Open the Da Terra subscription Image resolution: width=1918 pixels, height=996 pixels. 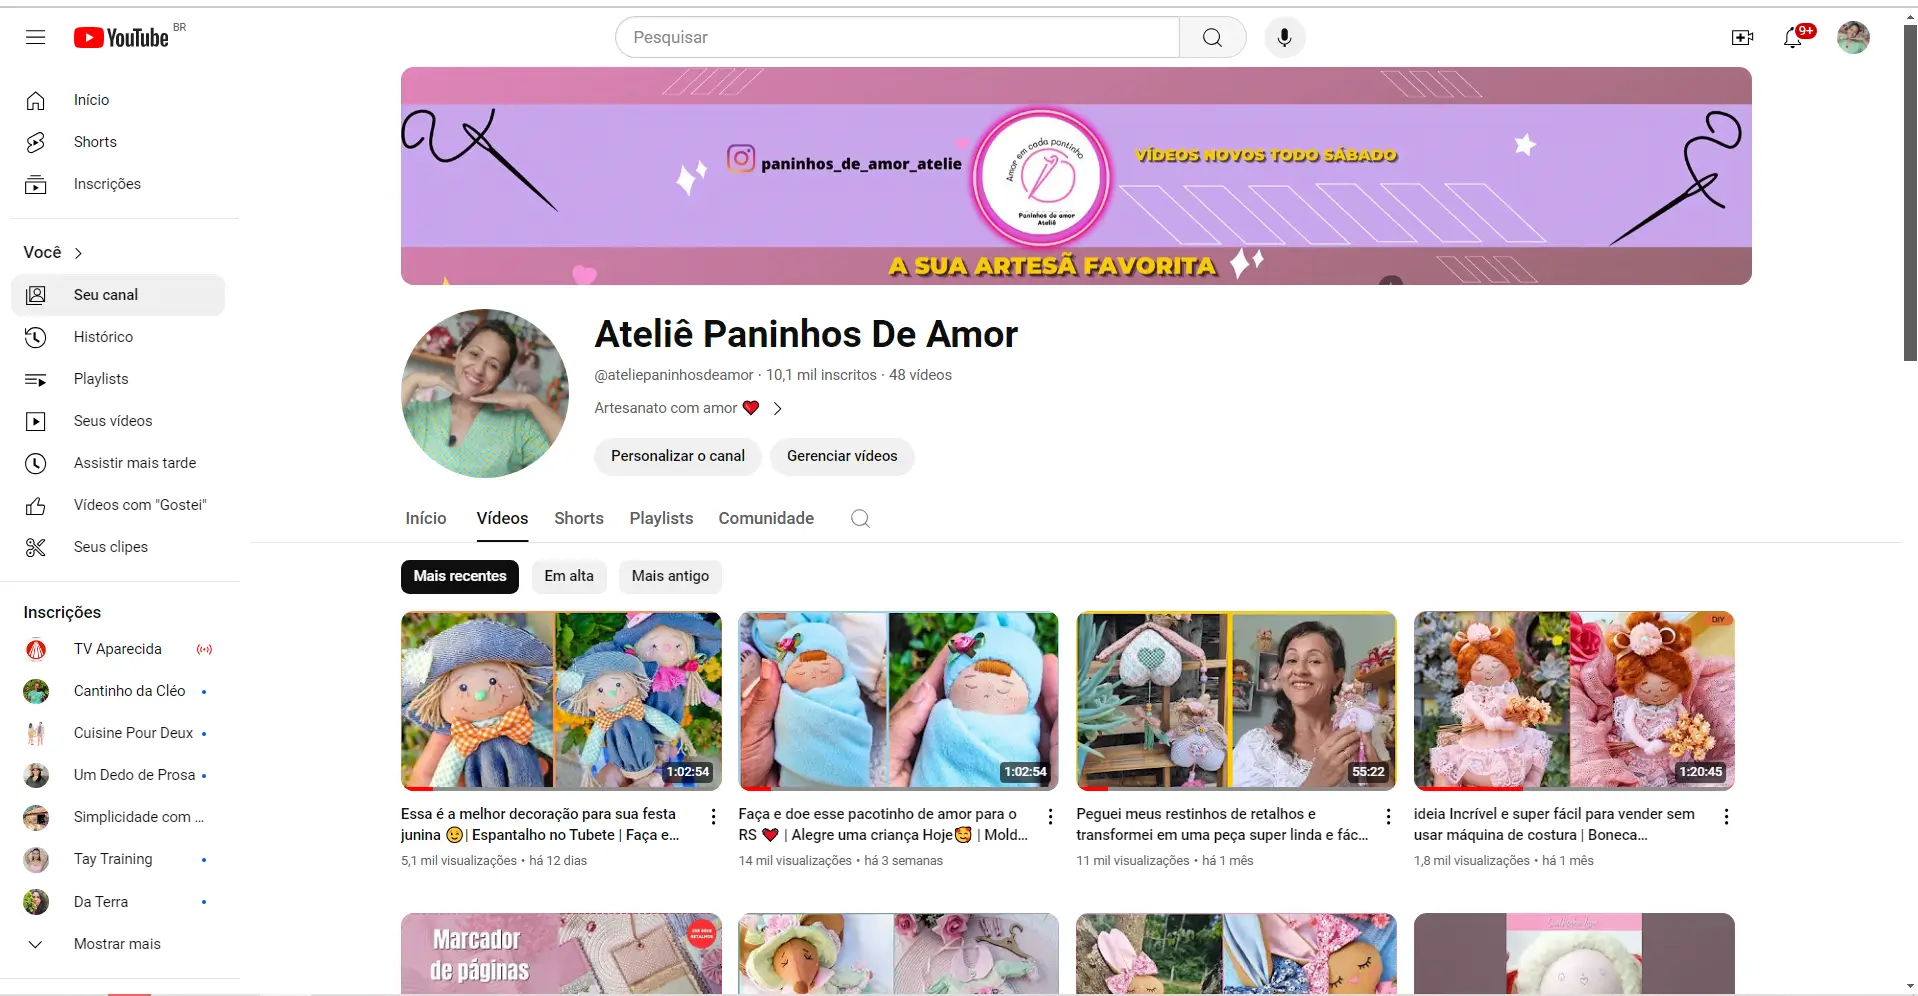click(x=118, y=902)
